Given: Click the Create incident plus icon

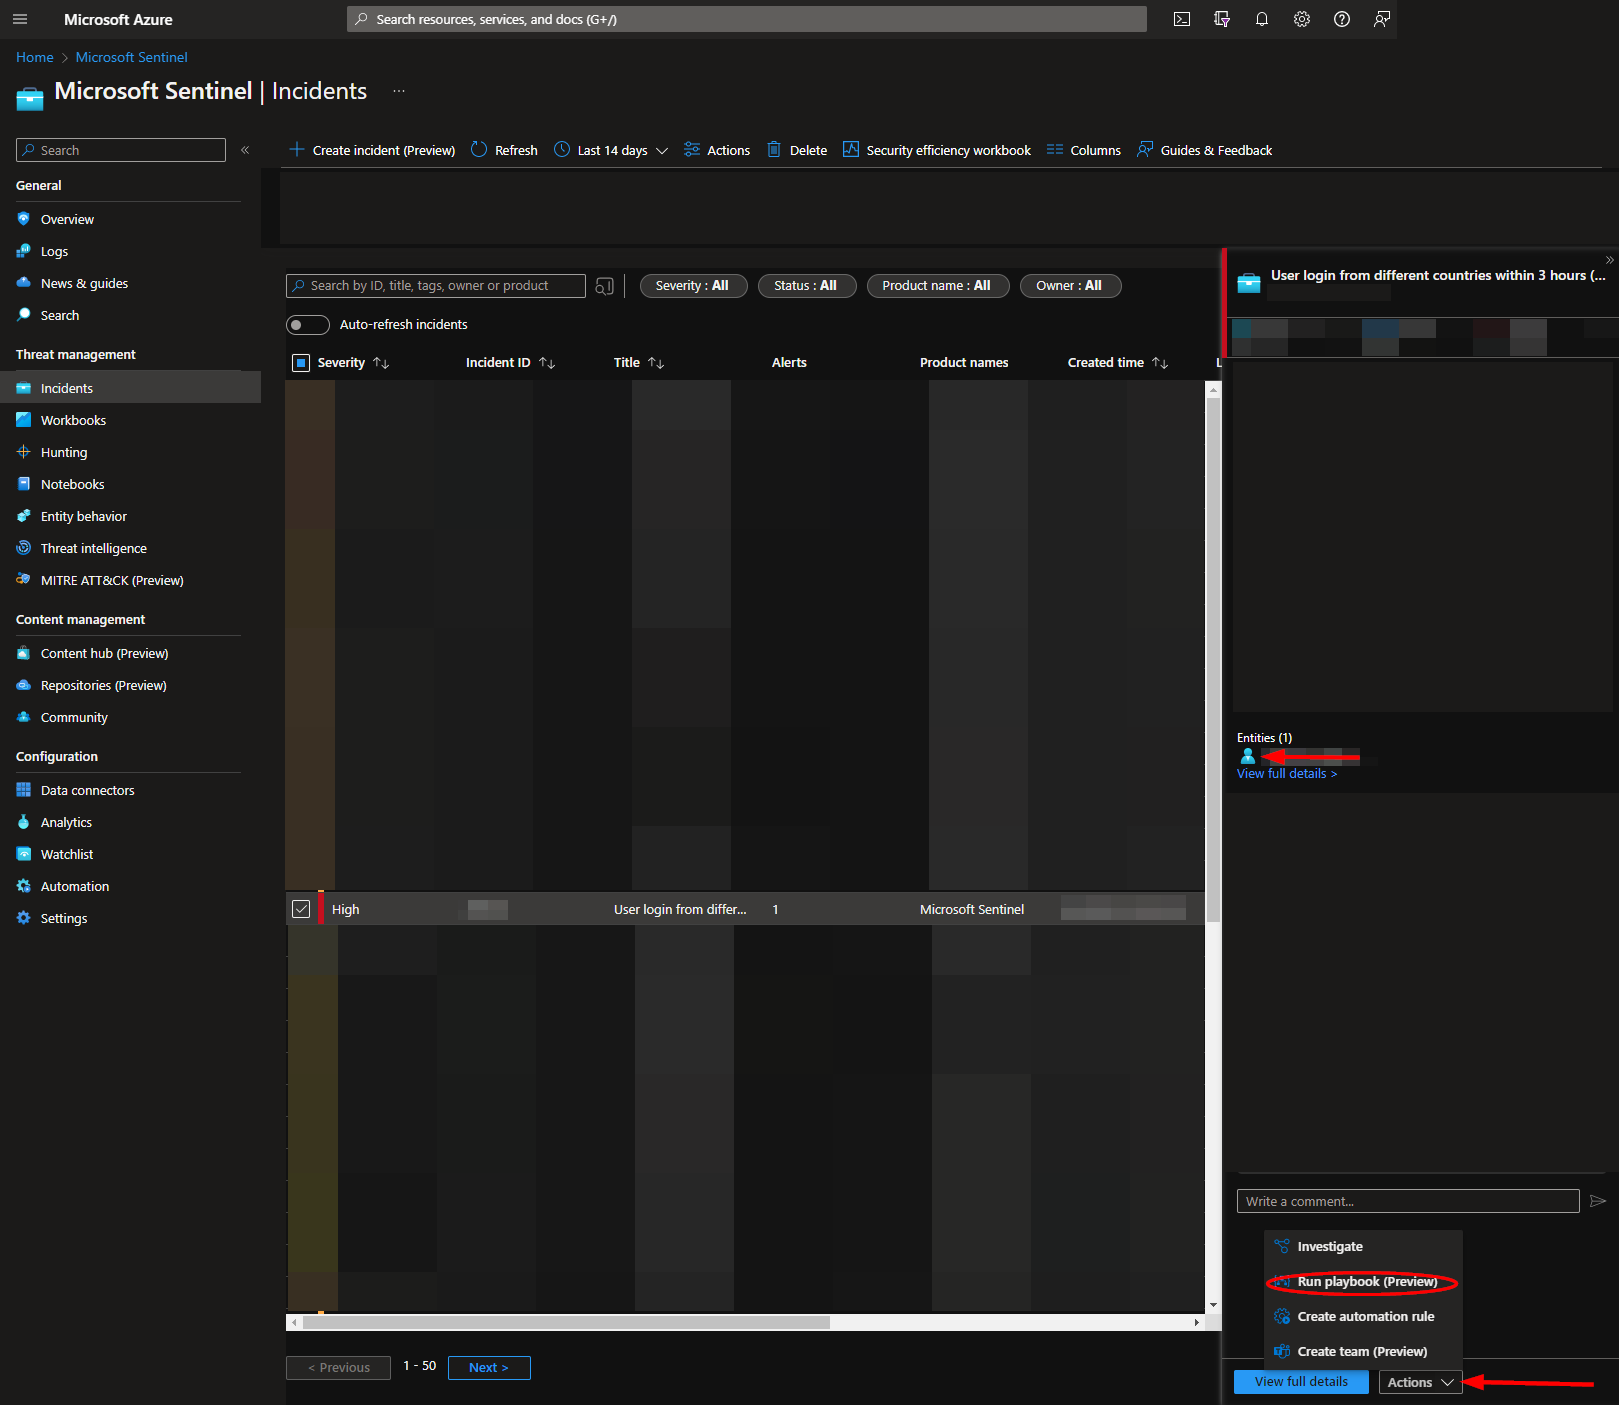Looking at the screenshot, I should tap(296, 149).
